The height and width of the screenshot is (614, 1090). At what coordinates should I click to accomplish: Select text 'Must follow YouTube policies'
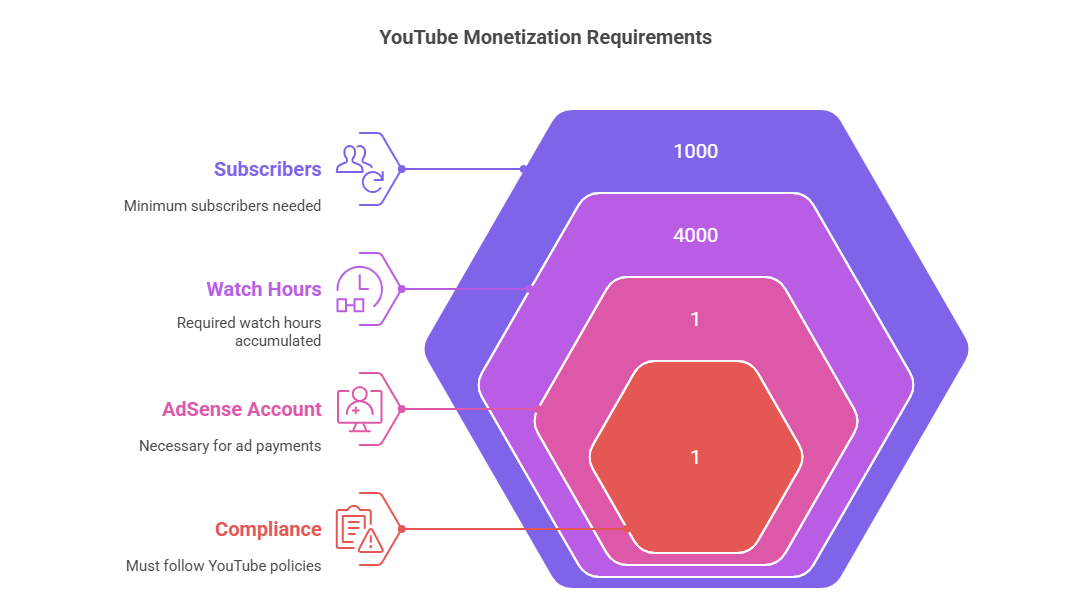tap(224, 566)
